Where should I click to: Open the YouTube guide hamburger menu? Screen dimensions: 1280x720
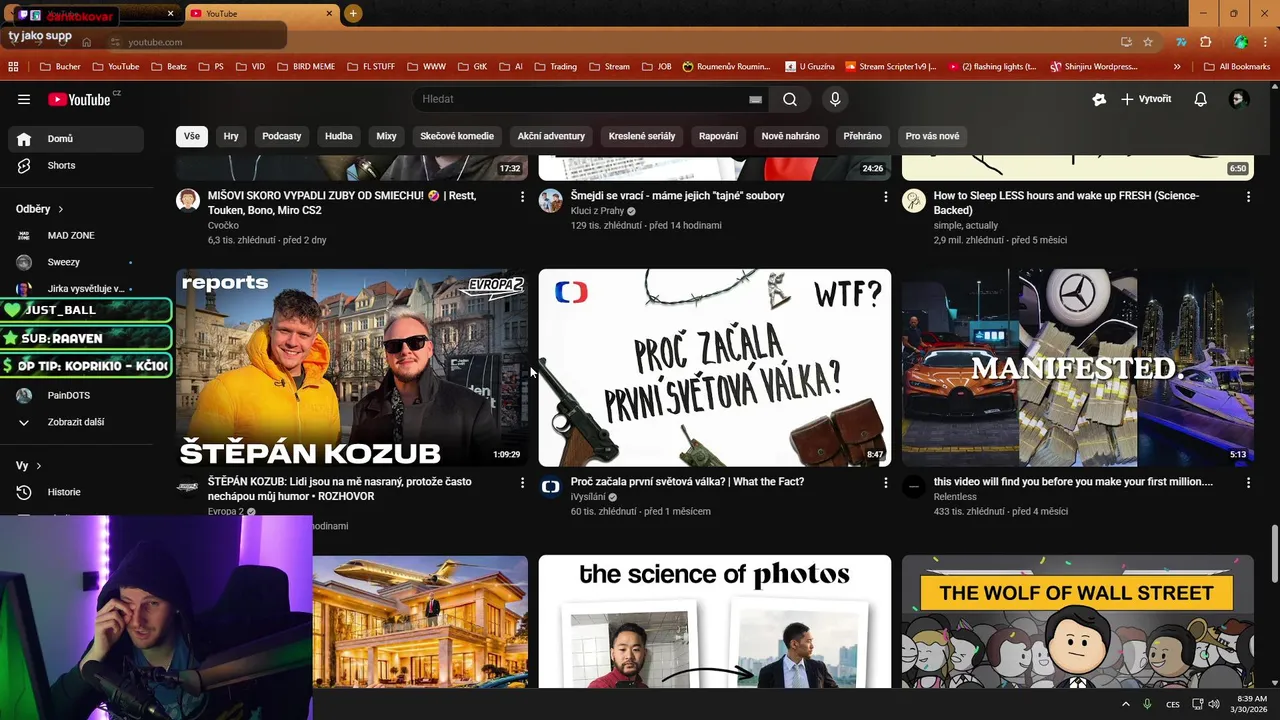[x=24, y=99]
